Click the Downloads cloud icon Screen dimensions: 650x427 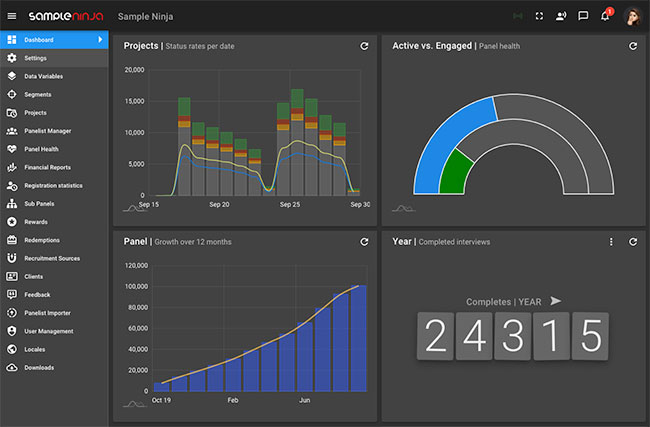pos(12,367)
